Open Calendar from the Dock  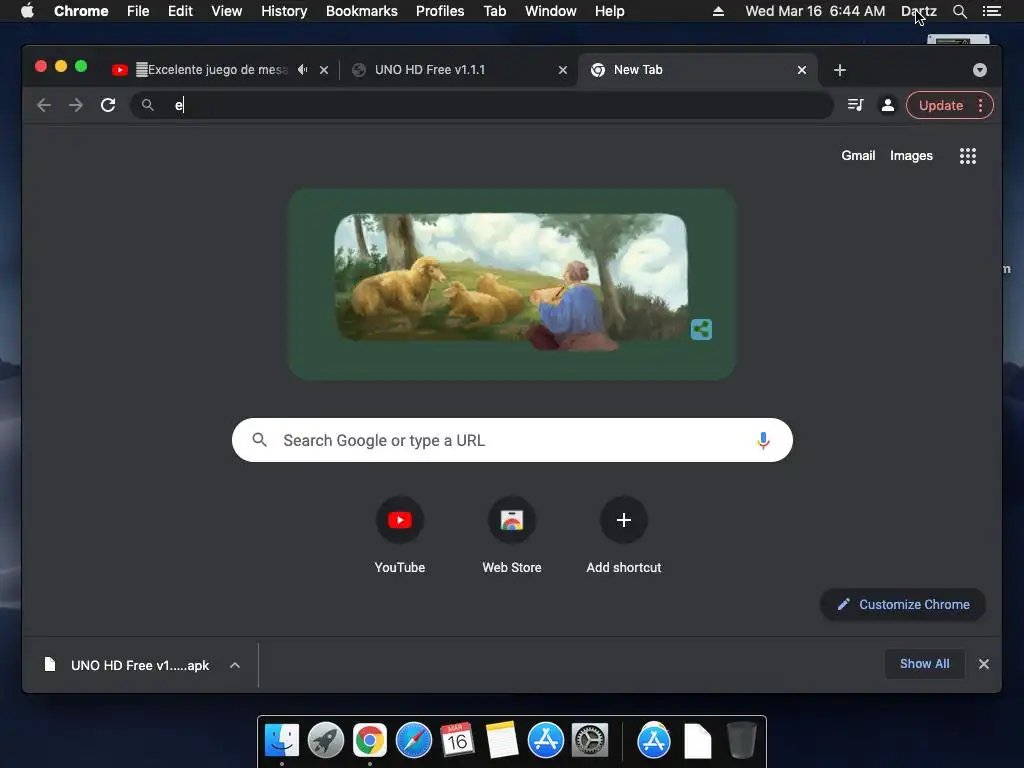coord(457,741)
